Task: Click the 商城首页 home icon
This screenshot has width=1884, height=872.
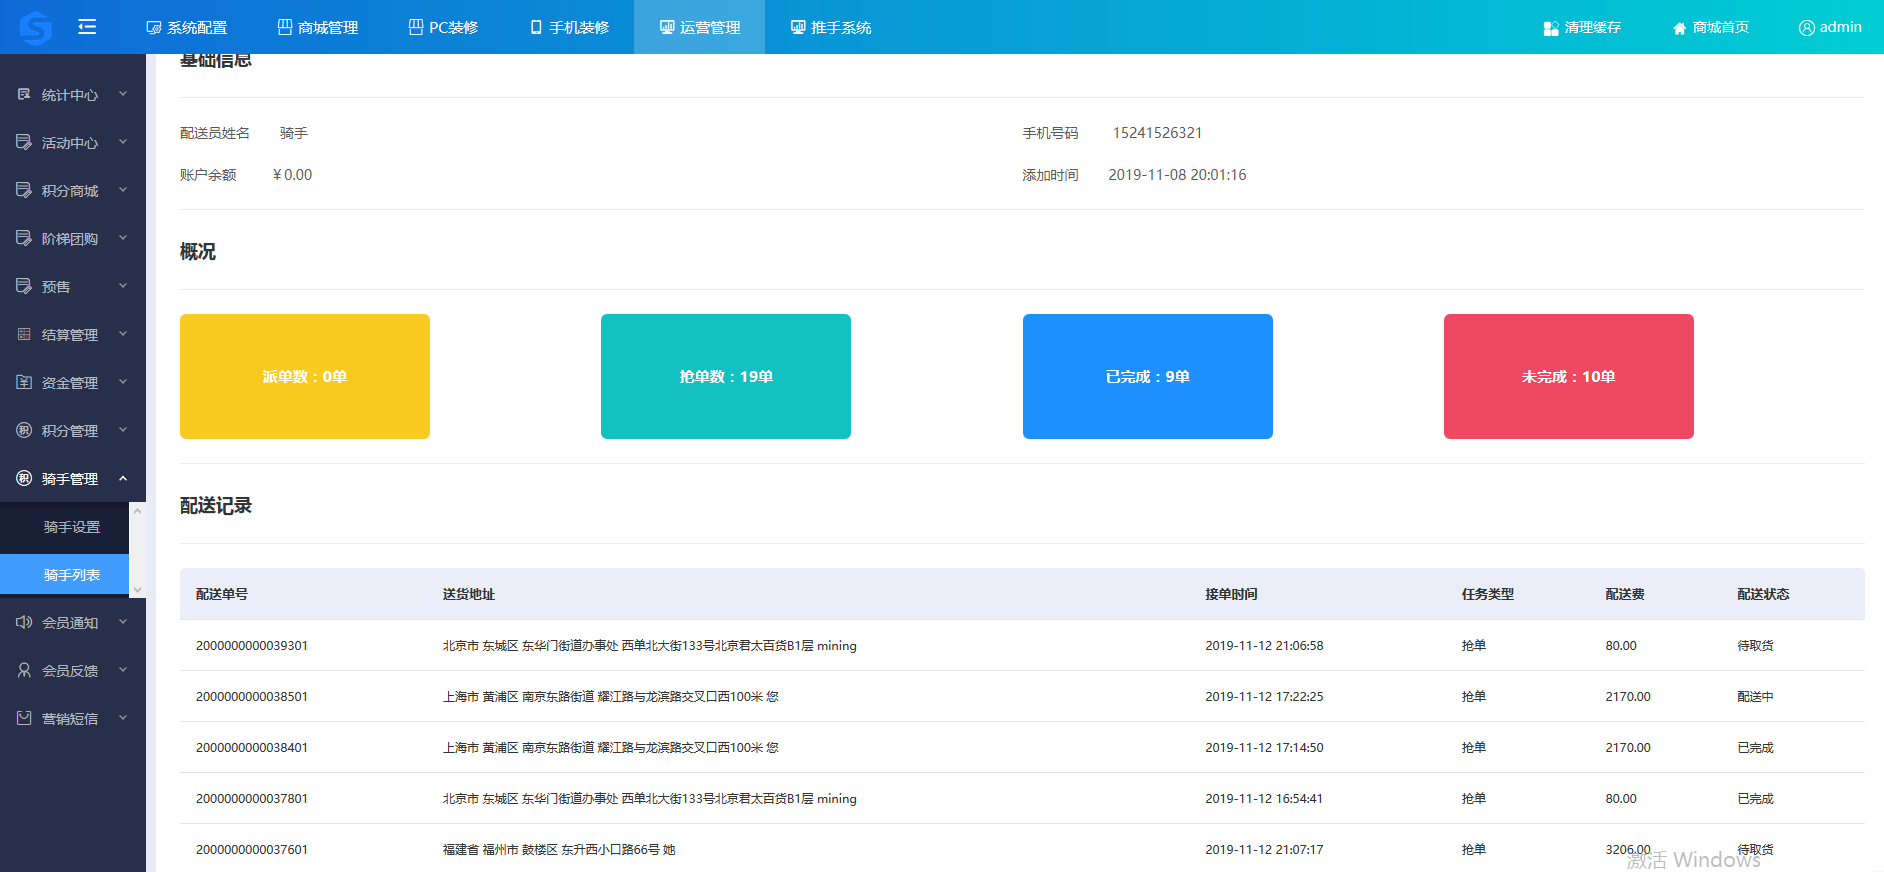Action: [1679, 28]
